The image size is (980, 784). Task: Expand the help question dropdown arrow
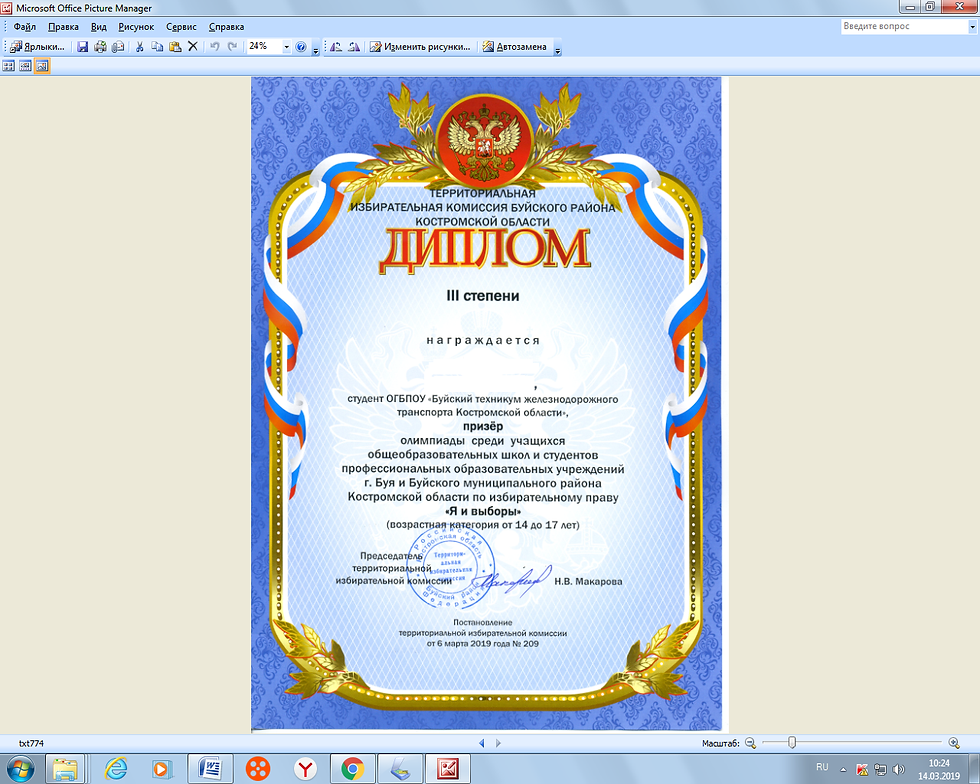[x=972, y=27]
